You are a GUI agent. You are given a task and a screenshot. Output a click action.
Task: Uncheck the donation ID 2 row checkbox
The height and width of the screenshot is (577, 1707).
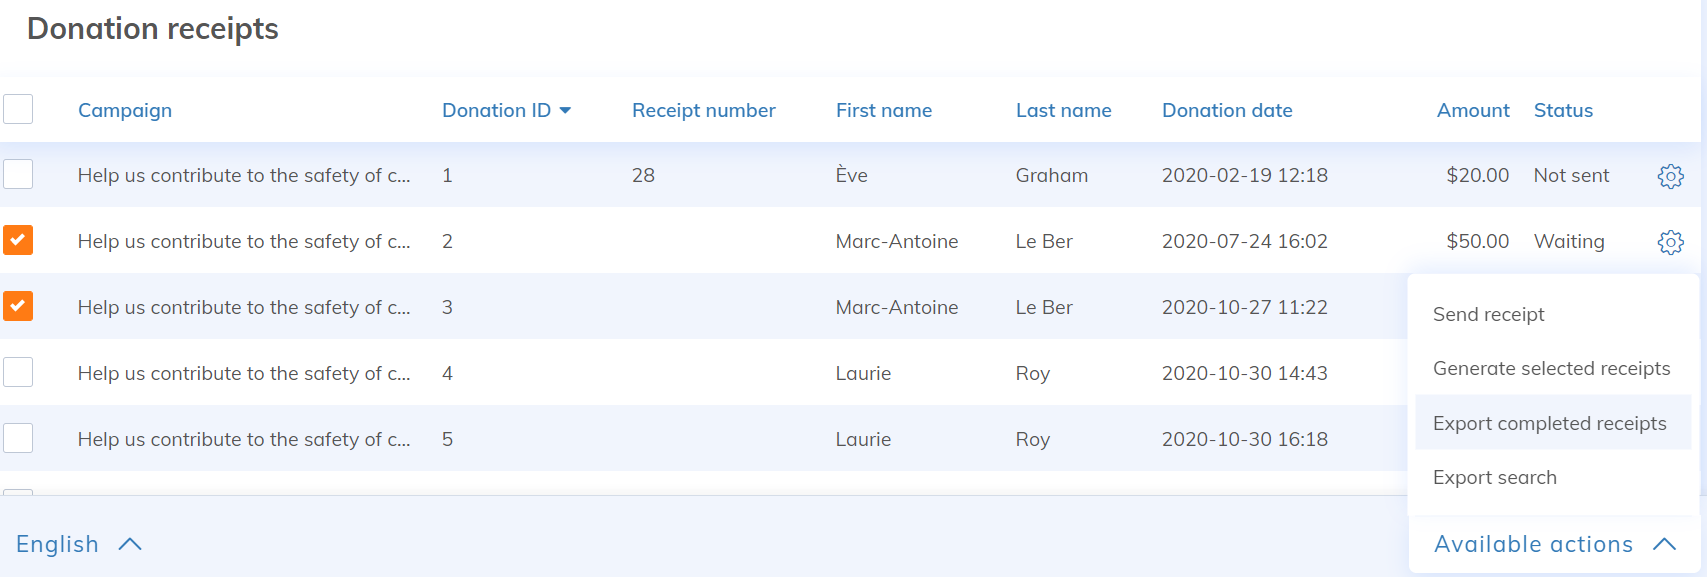pos(18,241)
